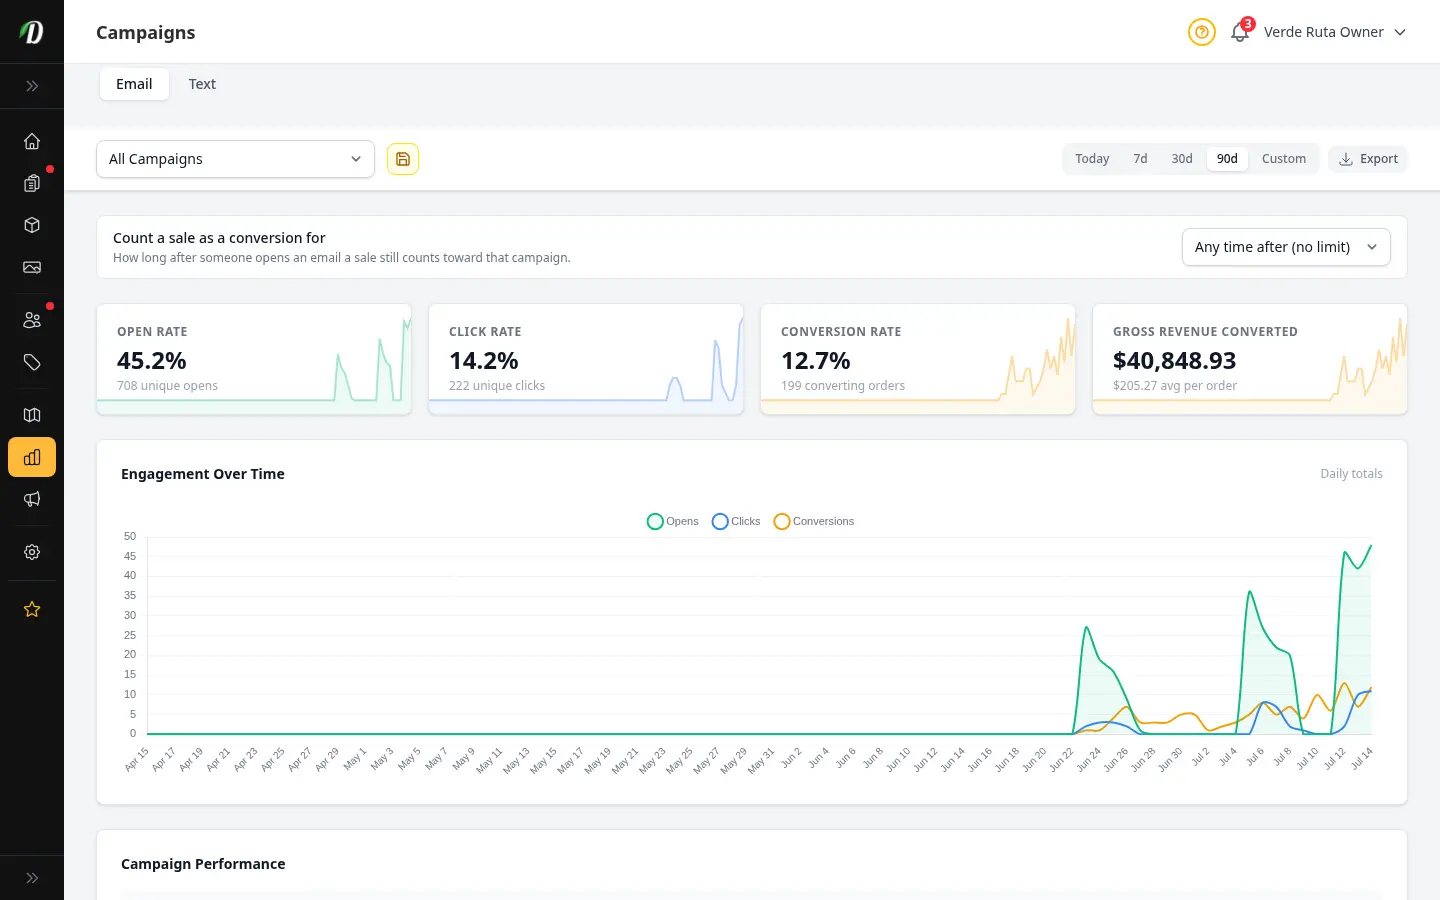Click the 708 unique opens text
This screenshot has width=1440, height=900.
tap(167, 386)
